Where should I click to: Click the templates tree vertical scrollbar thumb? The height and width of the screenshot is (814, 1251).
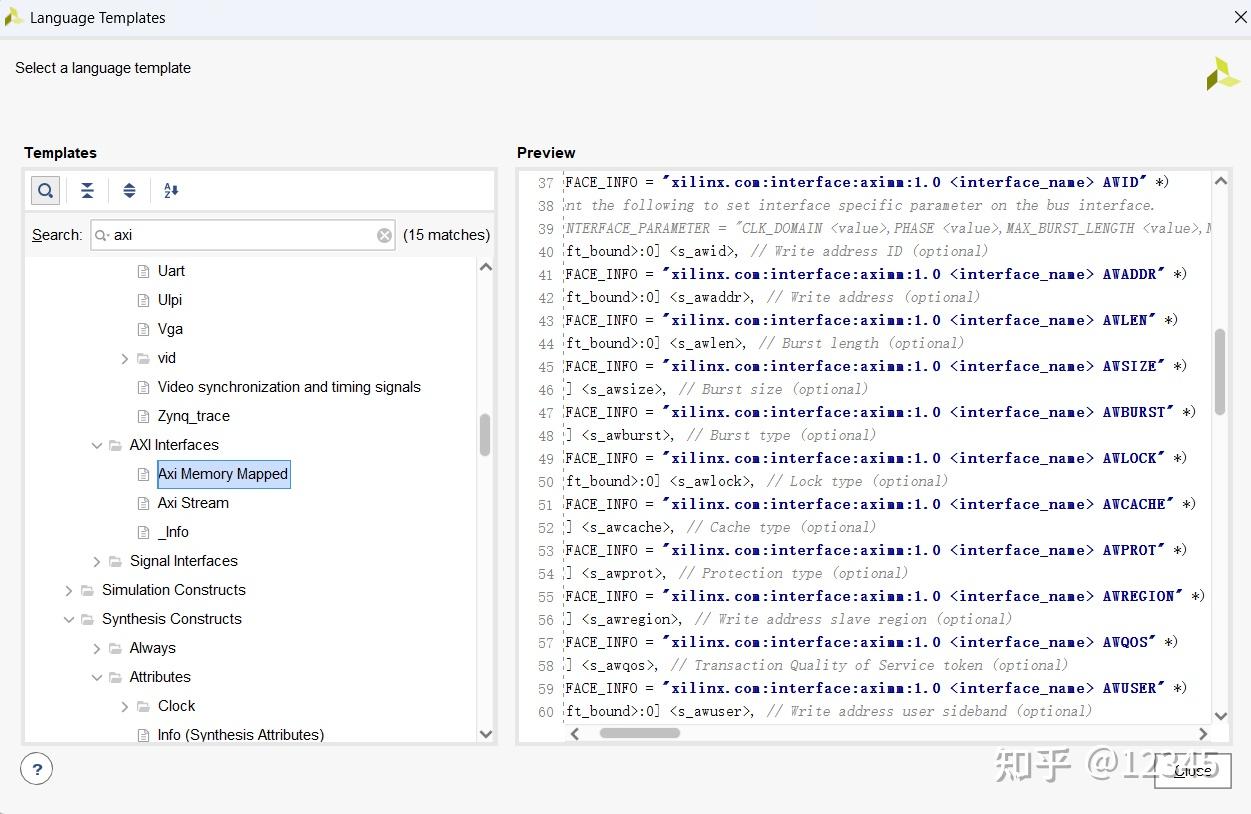[x=485, y=435]
